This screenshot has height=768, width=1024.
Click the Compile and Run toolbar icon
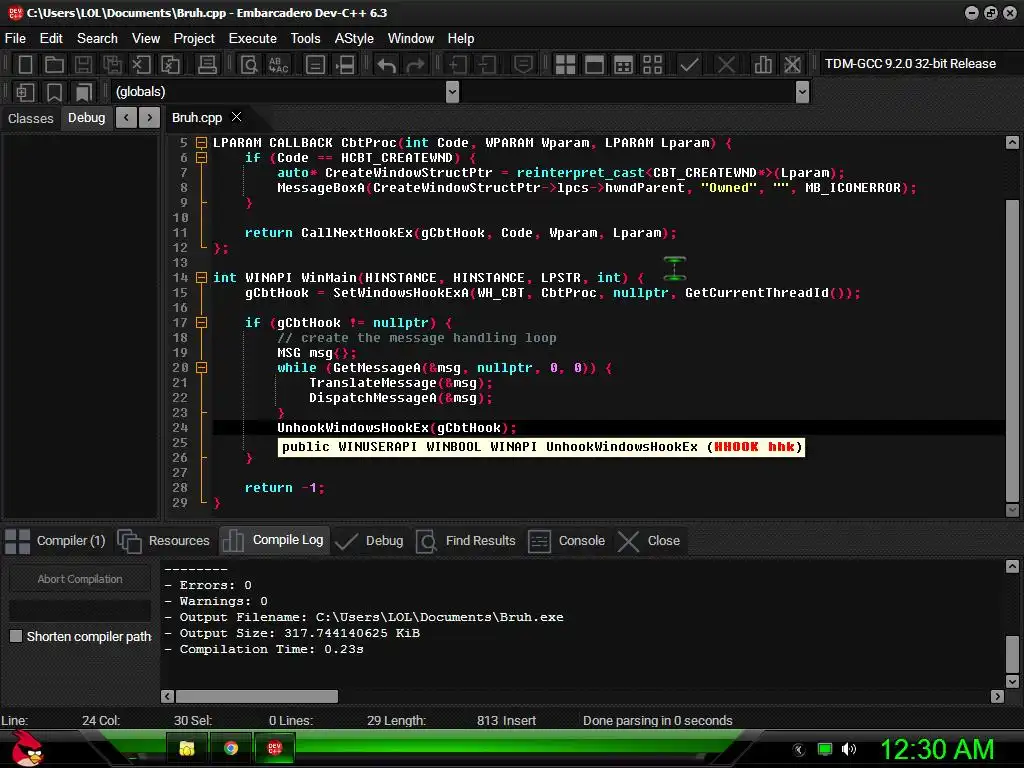pos(624,64)
